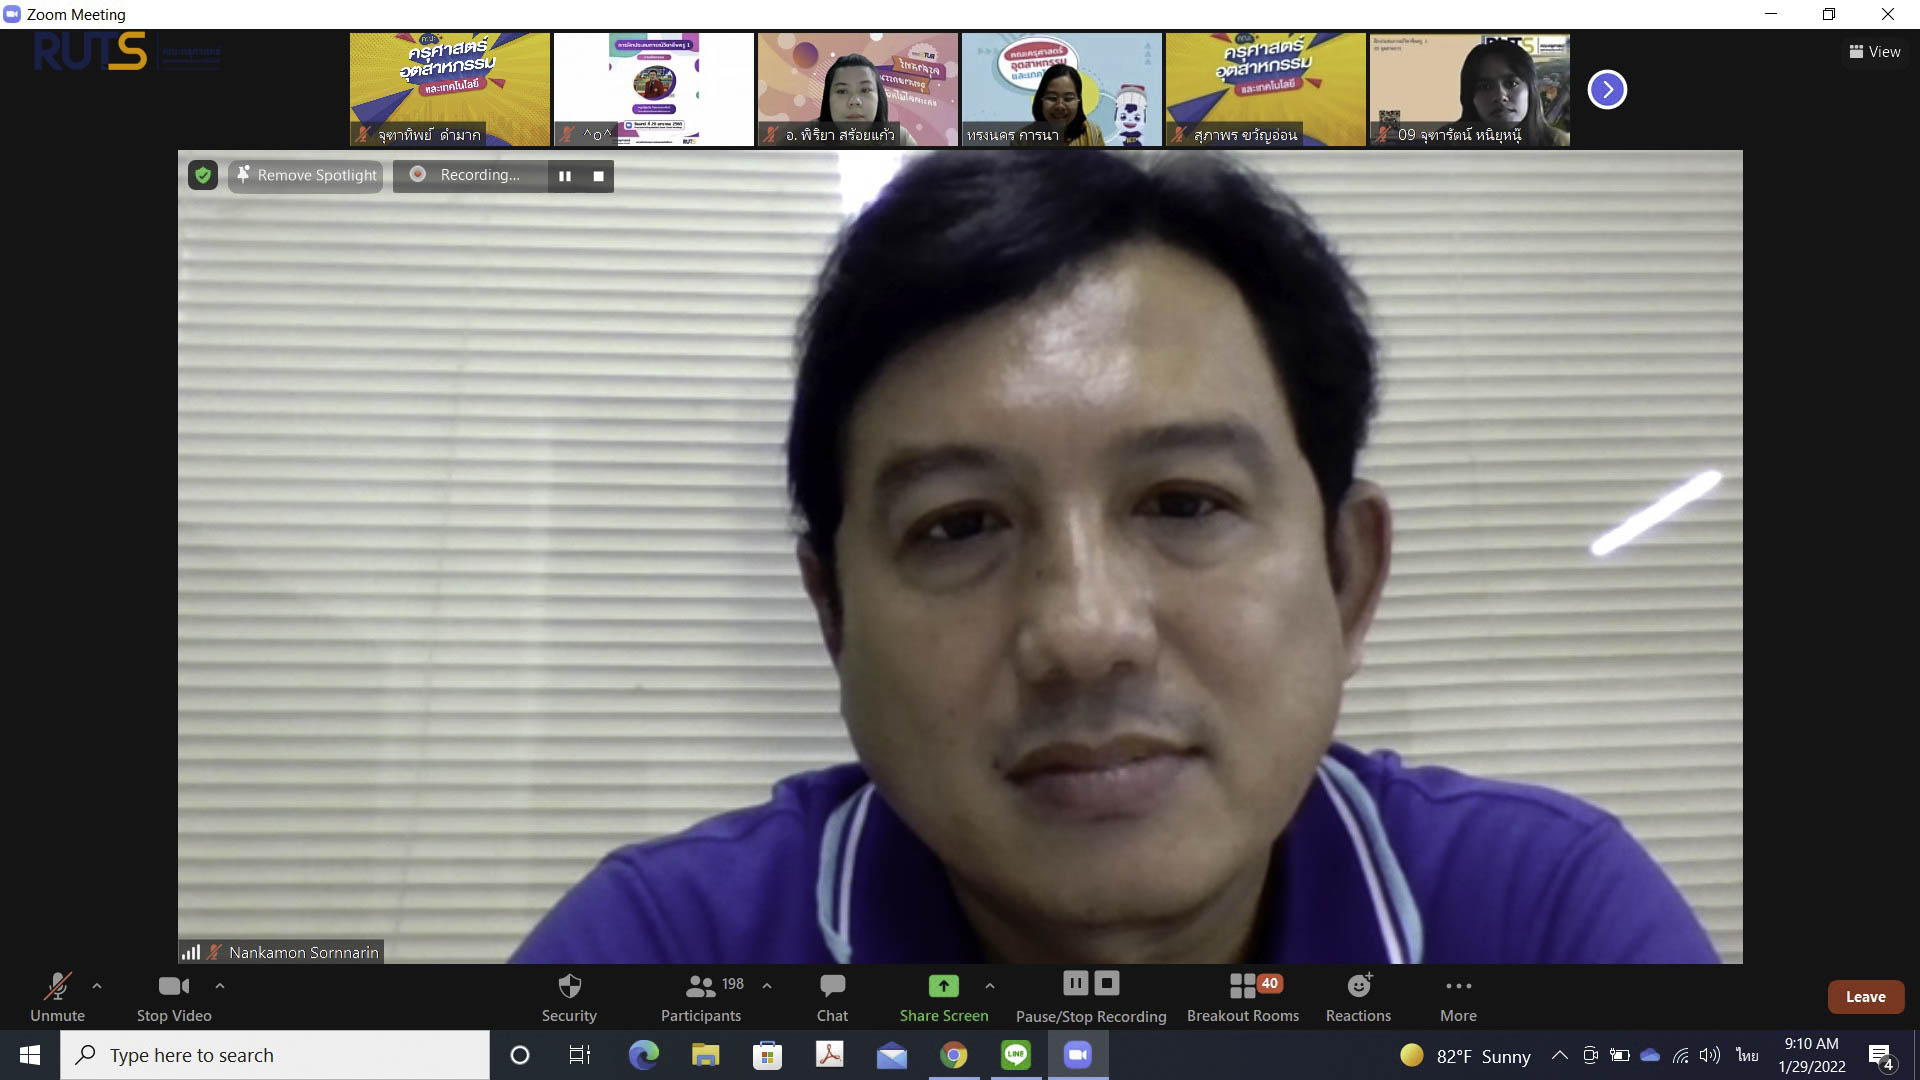Click the green Share Screen button
The width and height of the screenshot is (1920, 1080).
tap(943, 997)
